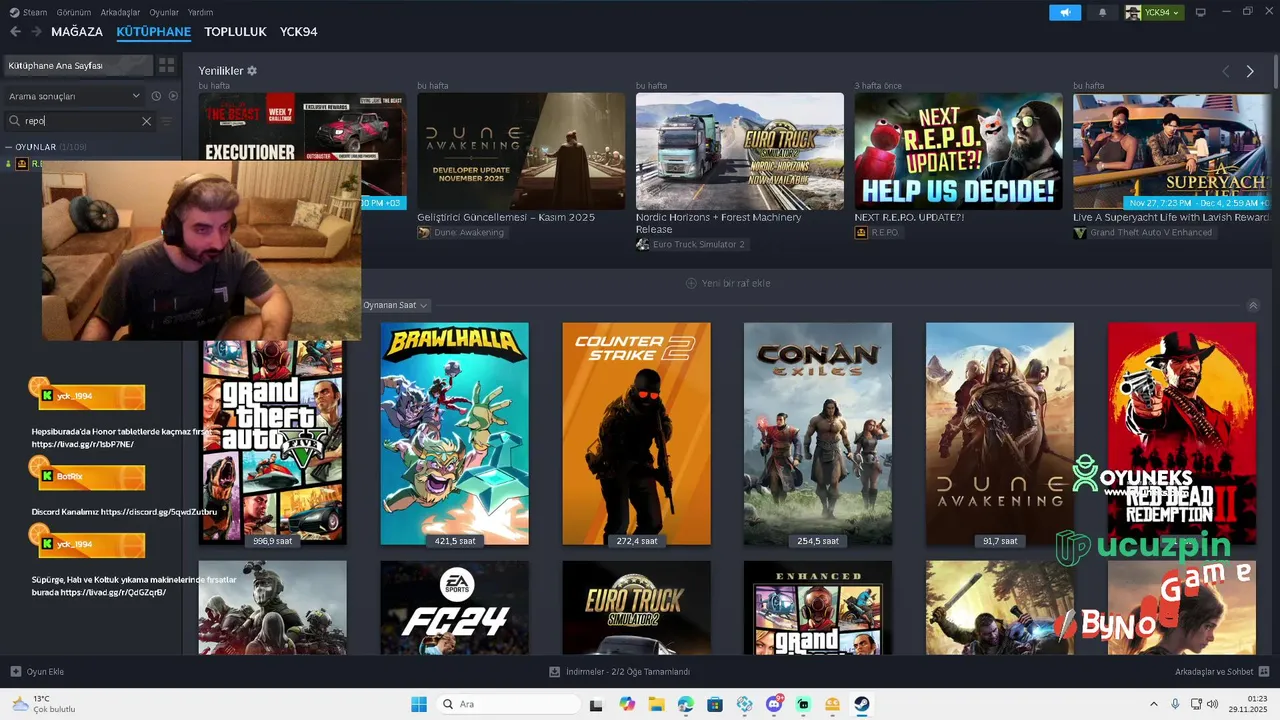Viewport: 1280px width, 720px height.
Task: Show ready-to-play games filter icon
Action: (173, 96)
